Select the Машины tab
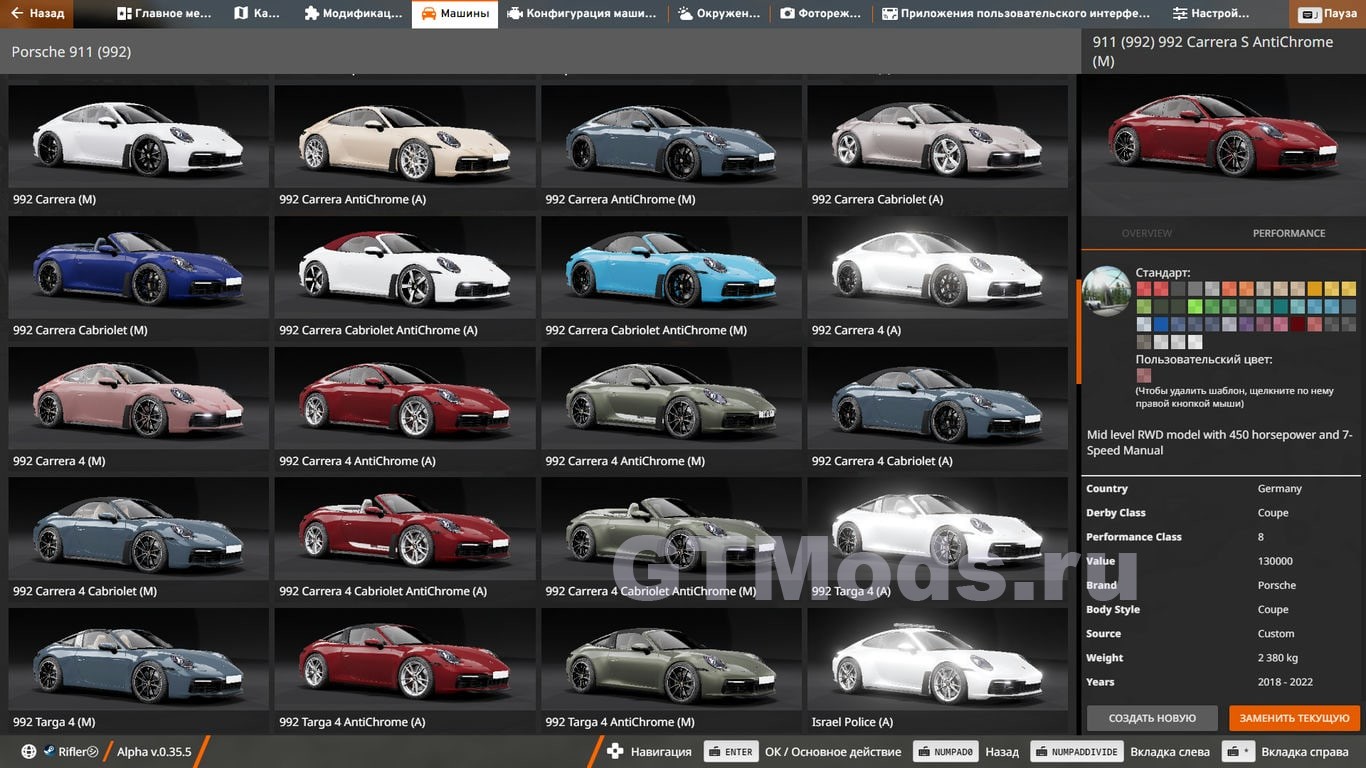Screen dimensions: 1366x768 455,14
